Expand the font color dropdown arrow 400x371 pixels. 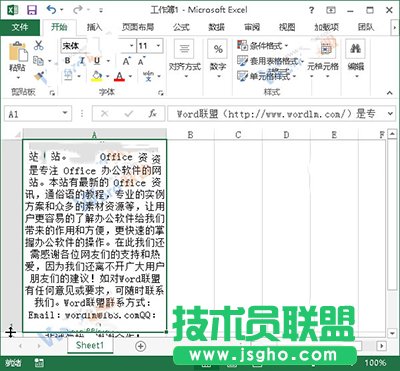coord(130,76)
